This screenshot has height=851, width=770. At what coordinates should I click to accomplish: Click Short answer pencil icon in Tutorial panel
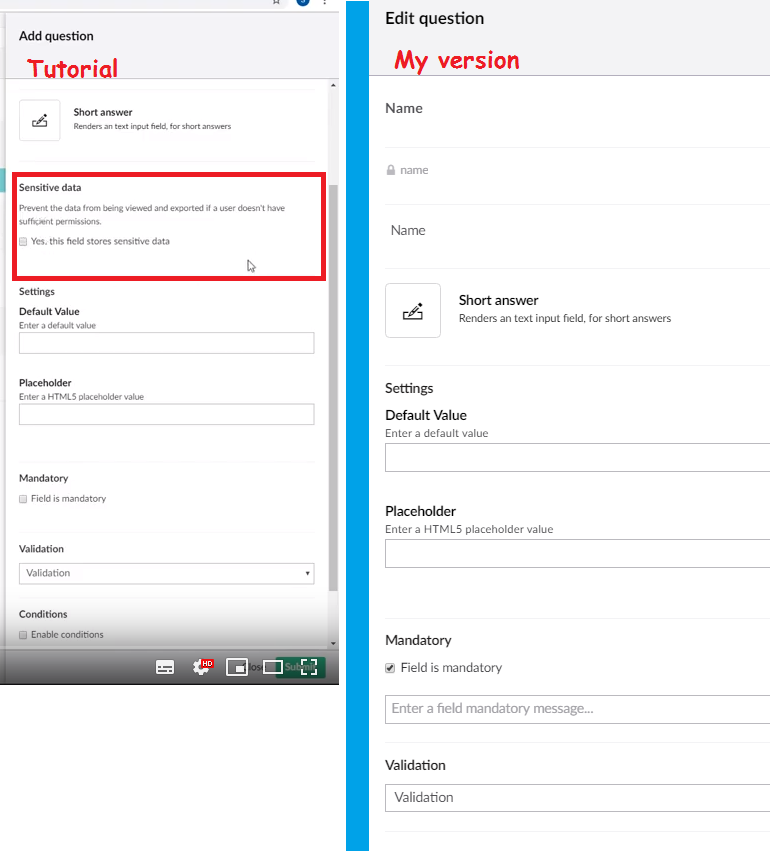[x=40, y=120]
